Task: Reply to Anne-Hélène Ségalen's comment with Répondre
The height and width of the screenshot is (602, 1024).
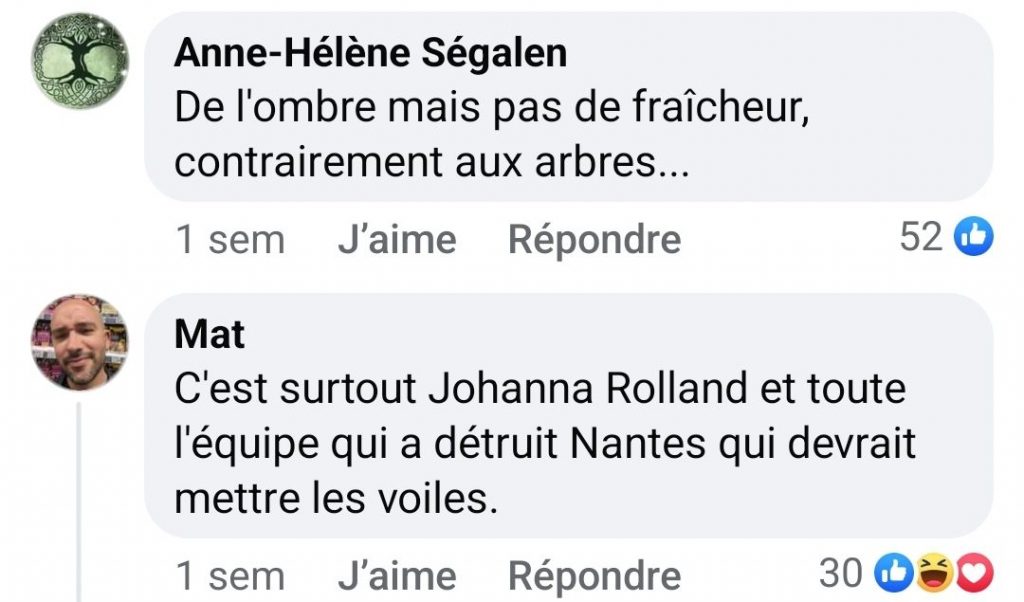Action: [594, 240]
